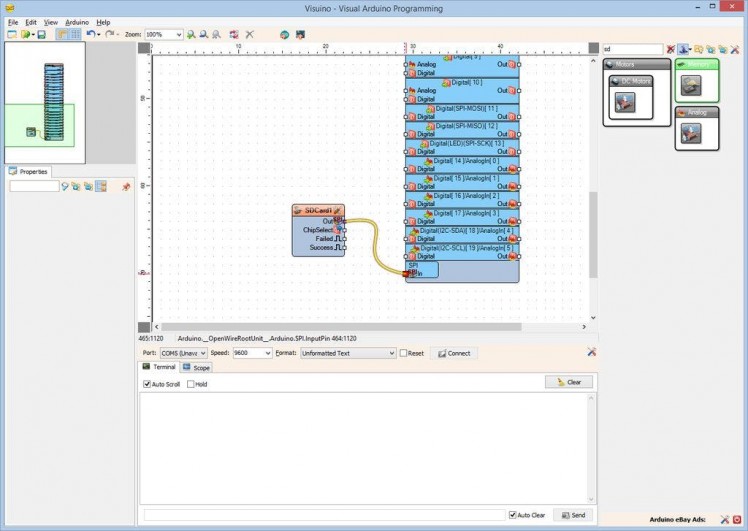
Task: Expand the Format dropdown
Action: pyautogui.click(x=348, y=353)
